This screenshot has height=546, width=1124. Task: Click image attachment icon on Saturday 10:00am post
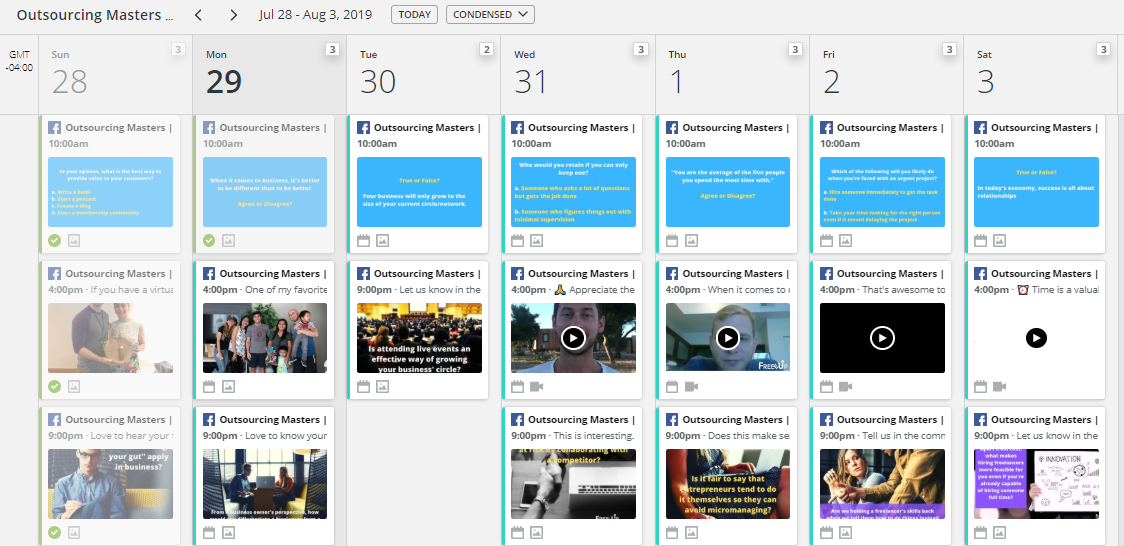point(999,241)
